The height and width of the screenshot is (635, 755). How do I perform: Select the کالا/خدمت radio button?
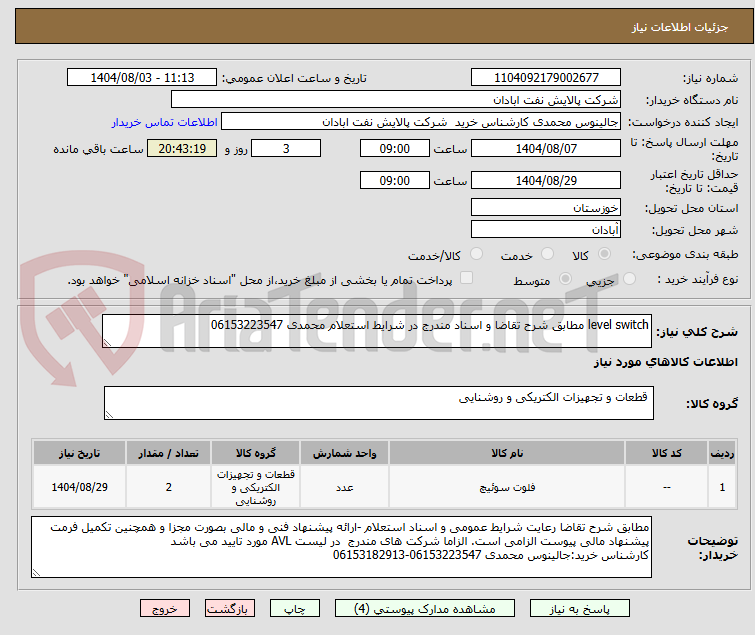click(x=476, y=254)
